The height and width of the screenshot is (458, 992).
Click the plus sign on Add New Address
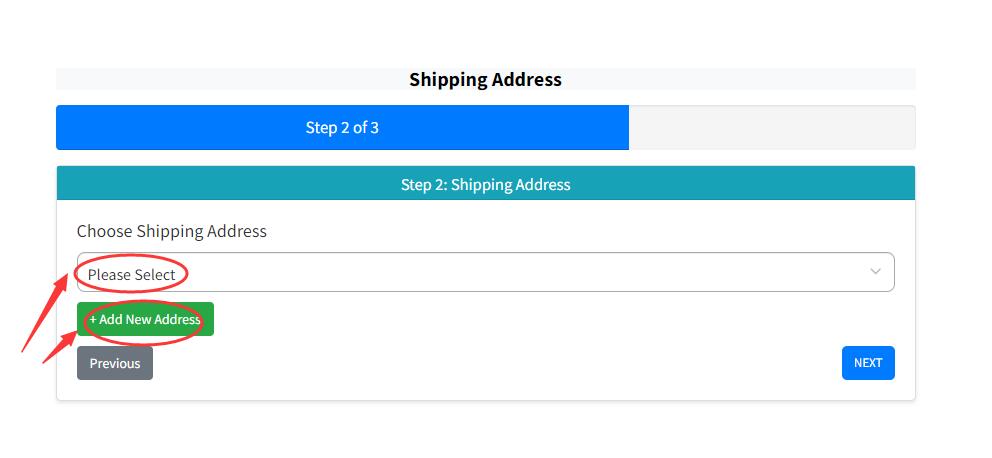[x=93, y=320]
